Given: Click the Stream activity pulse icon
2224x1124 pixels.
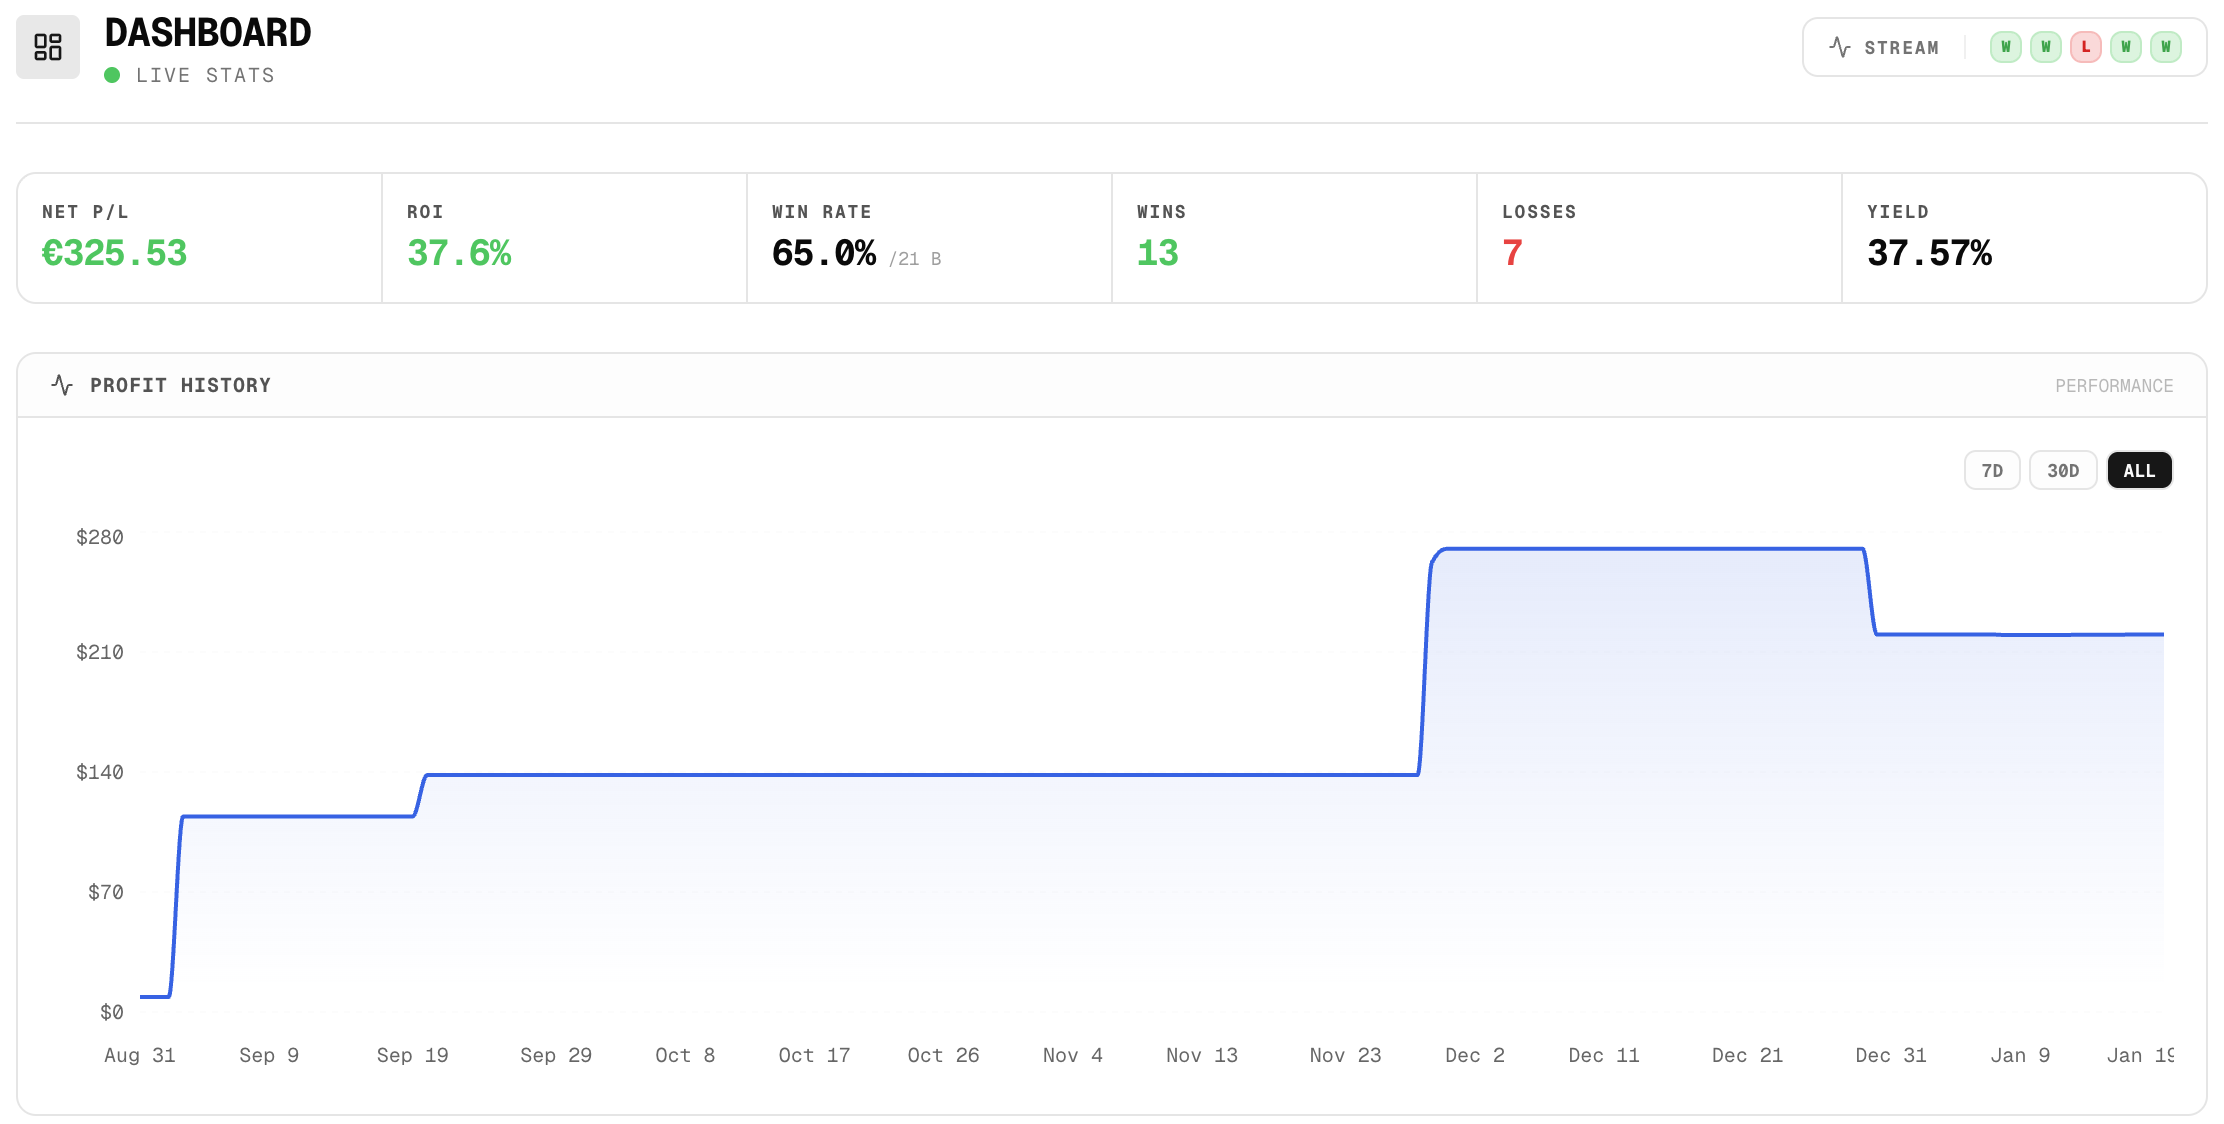Looking at the screenshot, I should coord(1839,47).
